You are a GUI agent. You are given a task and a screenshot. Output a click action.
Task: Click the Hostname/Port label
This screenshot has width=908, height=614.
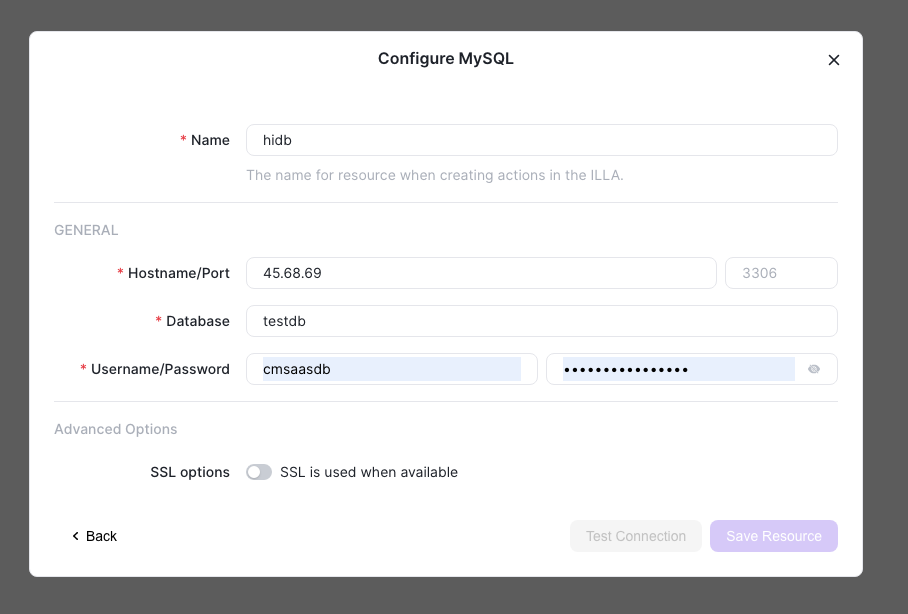point(178,273)
